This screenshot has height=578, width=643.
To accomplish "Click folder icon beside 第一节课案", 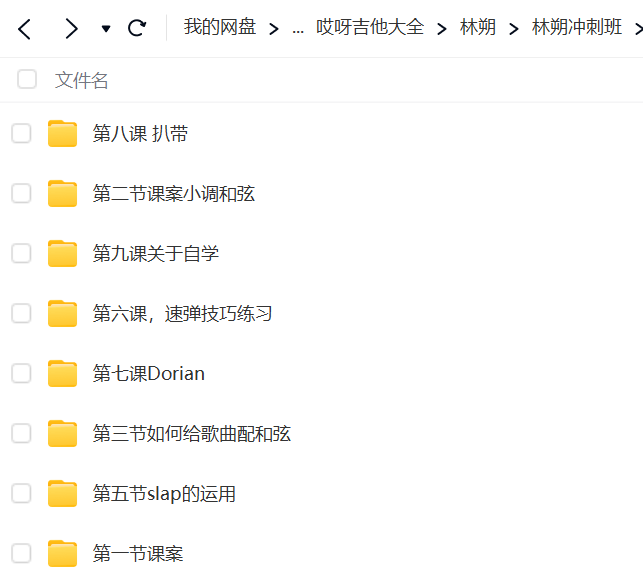I will coord(62,553).
